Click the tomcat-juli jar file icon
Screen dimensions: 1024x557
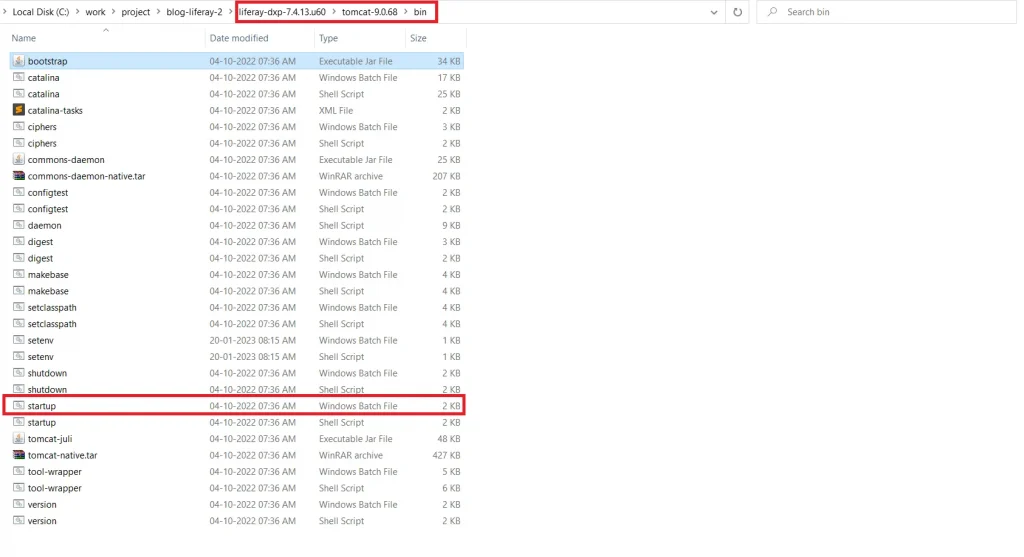19,439
